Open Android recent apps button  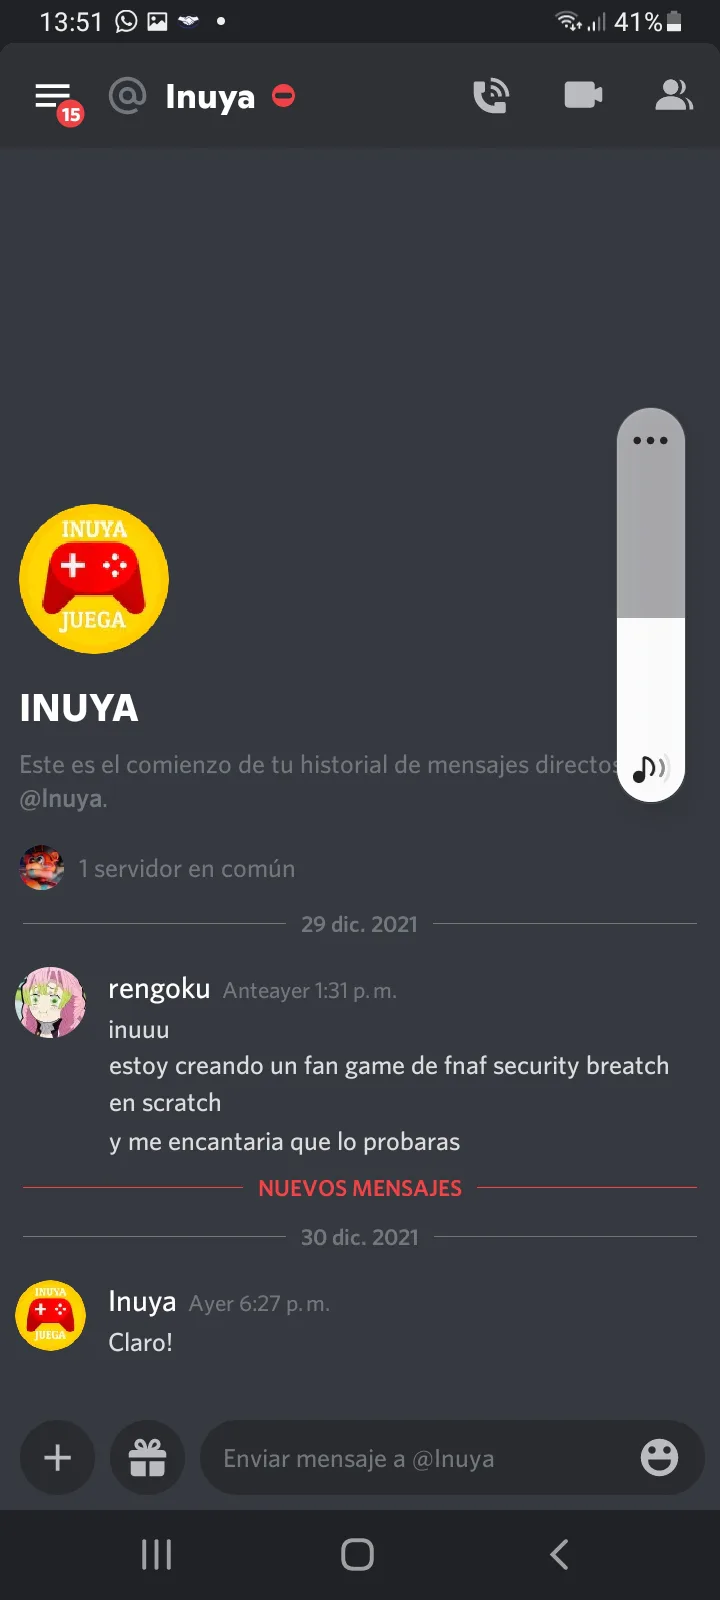(x=156, y=1554)
